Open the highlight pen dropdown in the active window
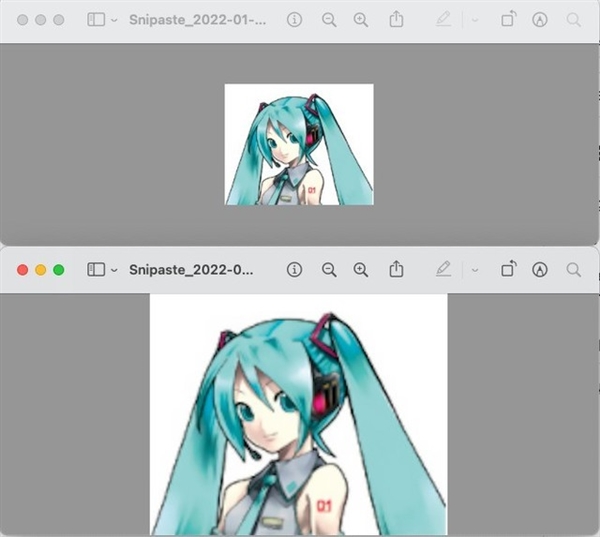 [x=474, y=270]
